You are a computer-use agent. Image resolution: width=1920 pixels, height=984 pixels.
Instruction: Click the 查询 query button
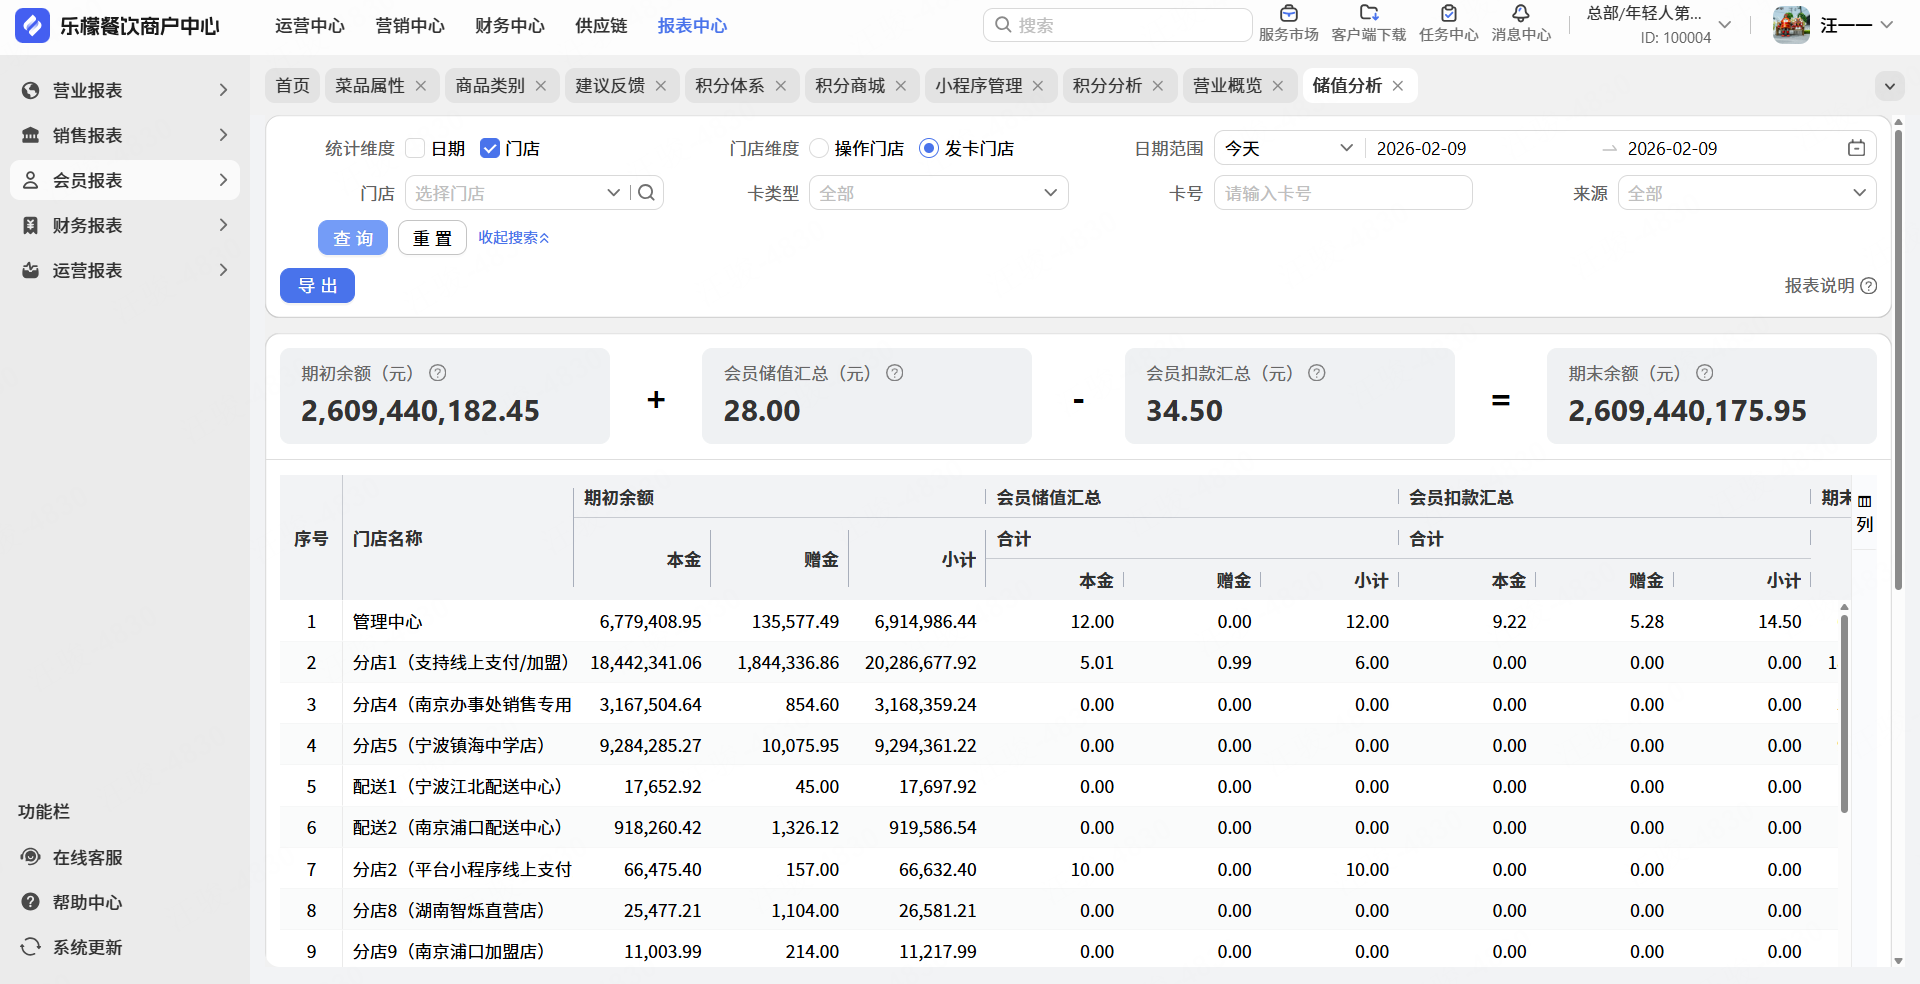tap(353, 238)
